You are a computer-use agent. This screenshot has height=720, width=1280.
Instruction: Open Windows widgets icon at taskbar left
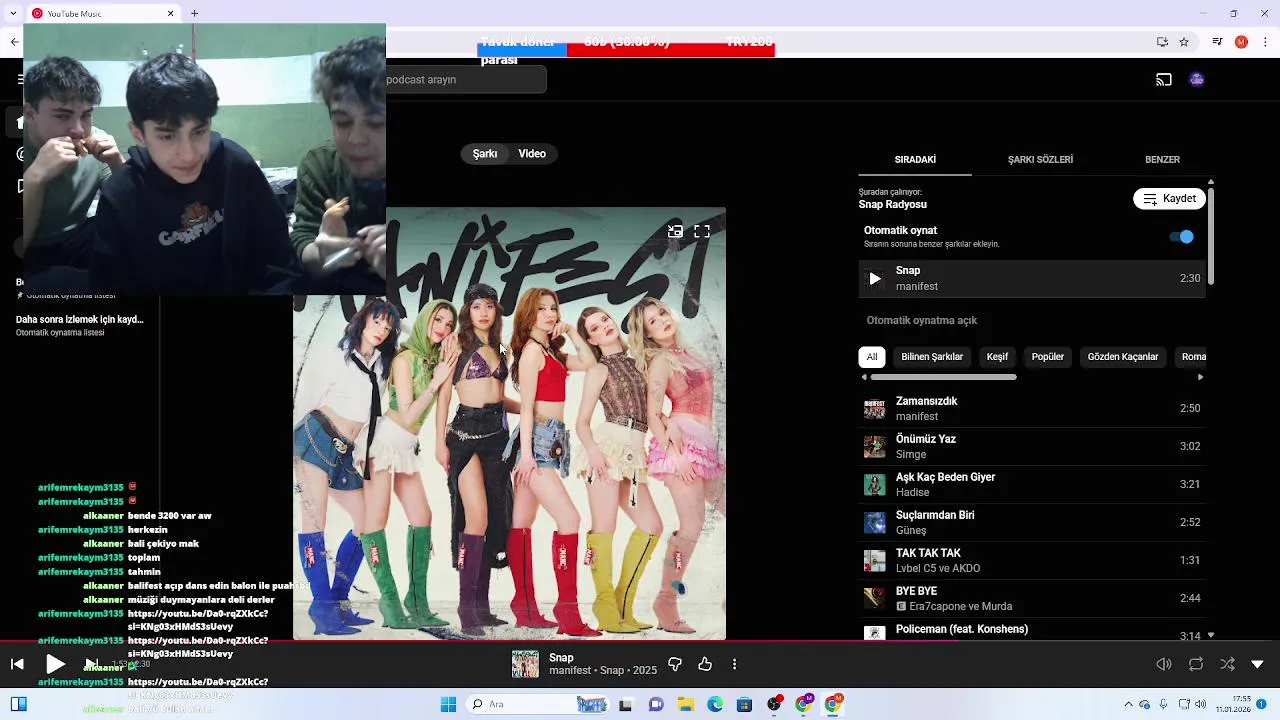(18, 704)
